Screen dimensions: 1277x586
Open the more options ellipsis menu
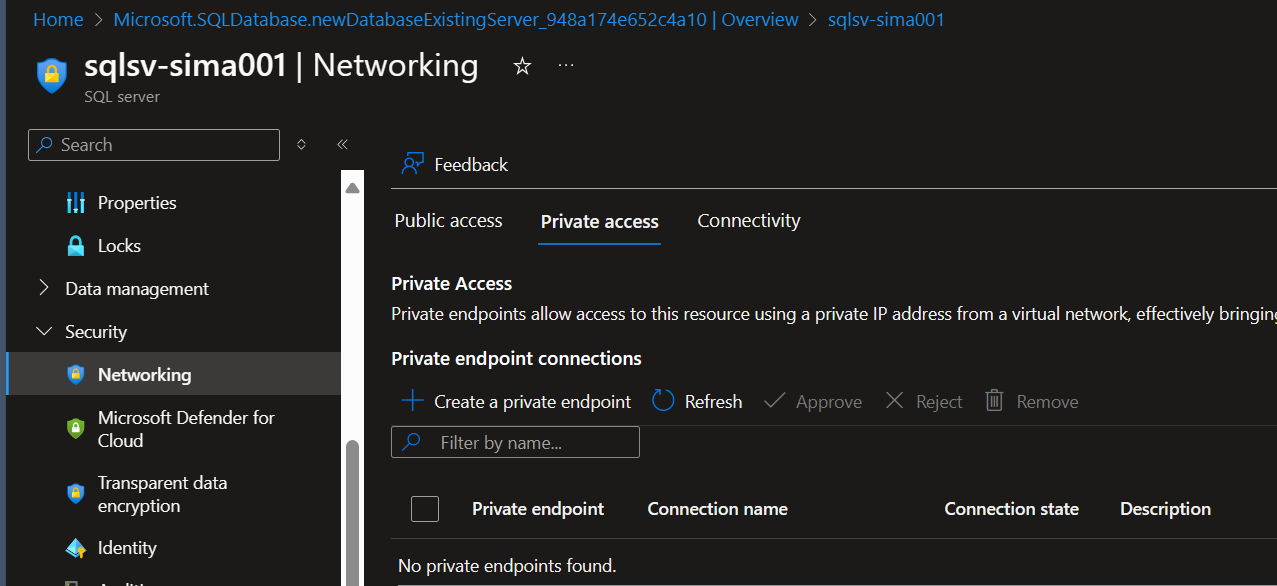566,66
